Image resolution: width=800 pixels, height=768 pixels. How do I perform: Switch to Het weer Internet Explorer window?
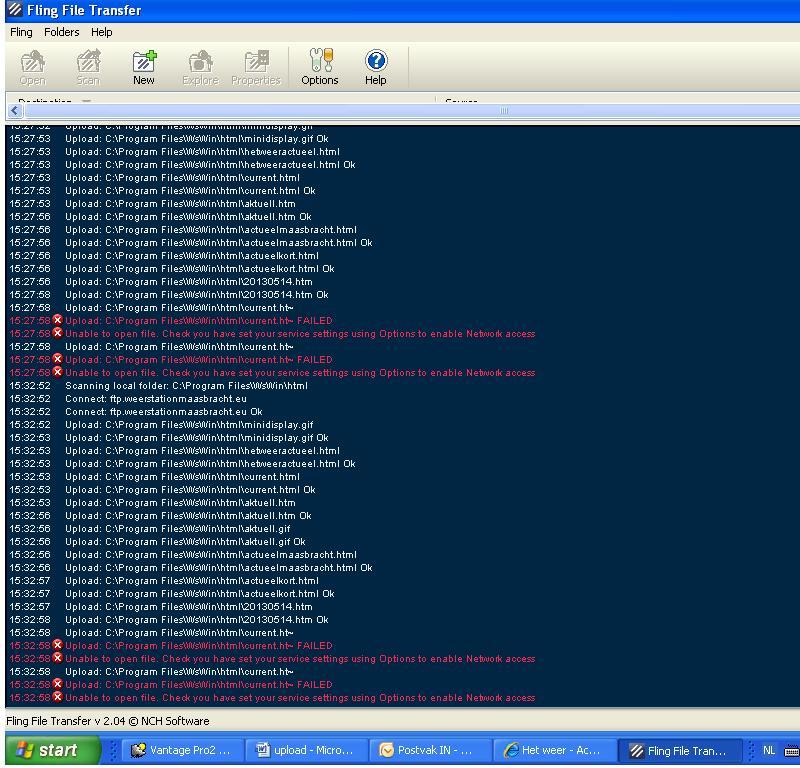pos(554,750)
